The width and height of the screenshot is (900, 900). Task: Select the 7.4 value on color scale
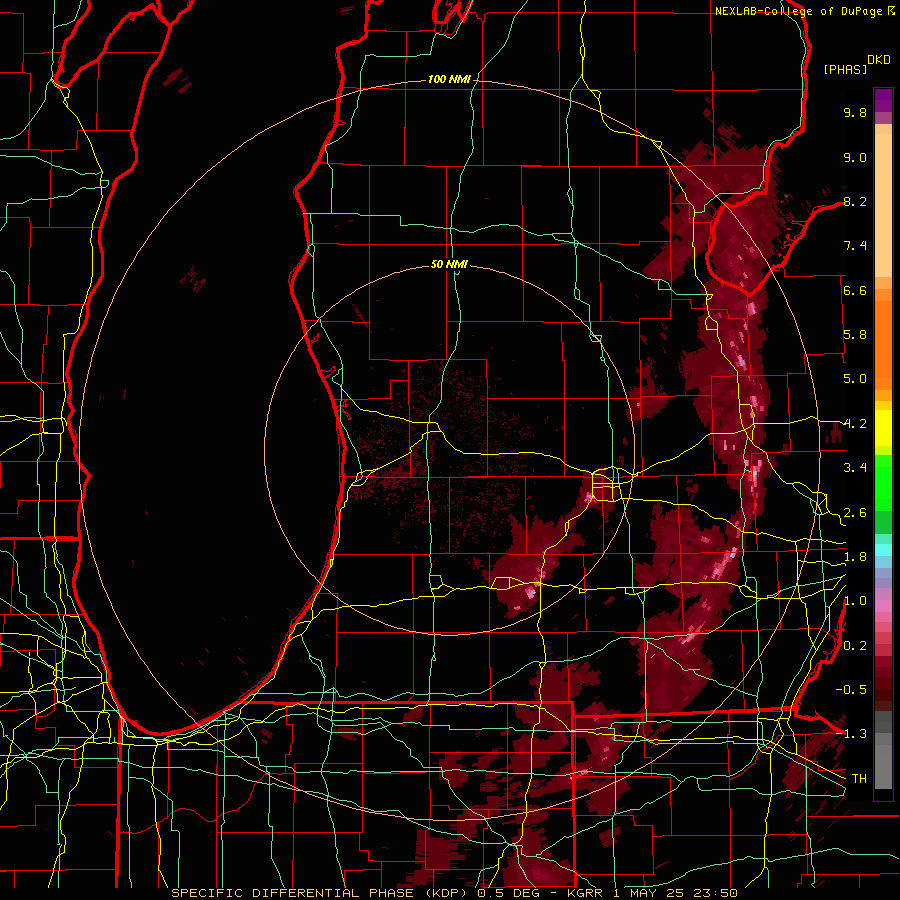(855, 246)
